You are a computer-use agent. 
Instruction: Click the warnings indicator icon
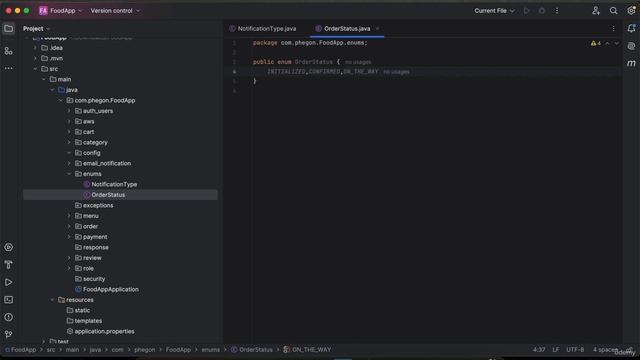596,43
